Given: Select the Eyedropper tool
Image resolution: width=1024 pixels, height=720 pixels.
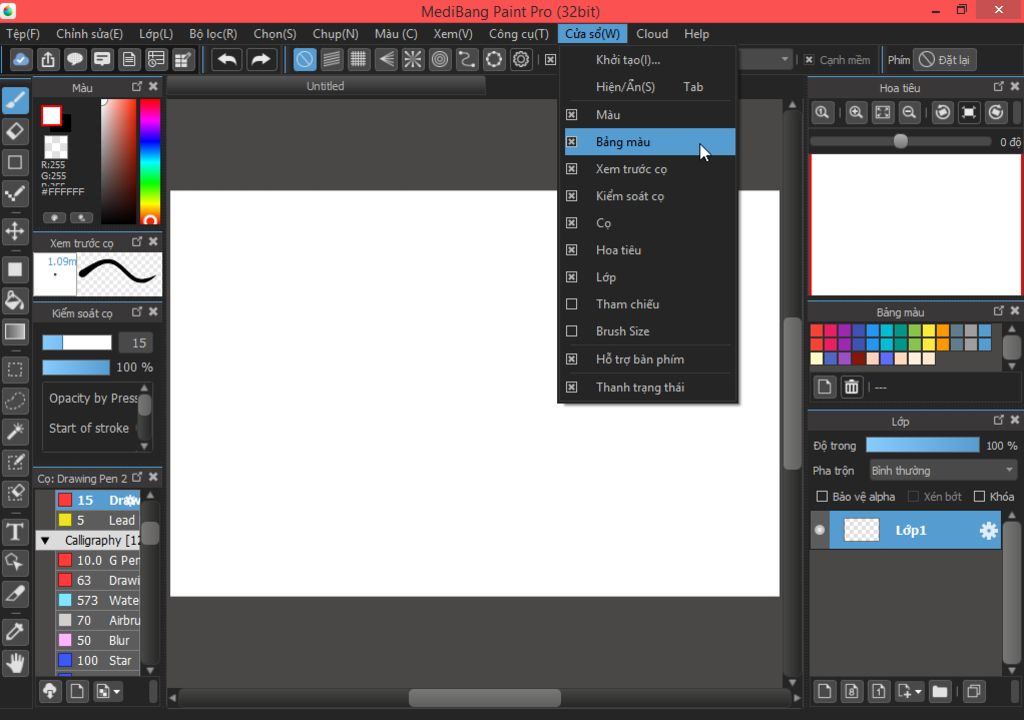Looking at the screenshot, I should click(15, 631).
